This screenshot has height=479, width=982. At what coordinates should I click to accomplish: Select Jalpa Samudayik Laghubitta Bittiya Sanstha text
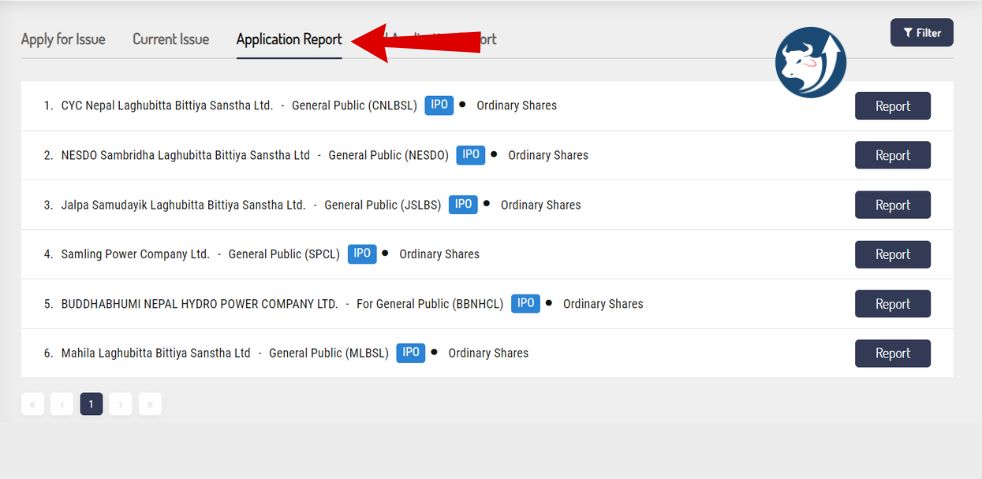coord(183,205)
